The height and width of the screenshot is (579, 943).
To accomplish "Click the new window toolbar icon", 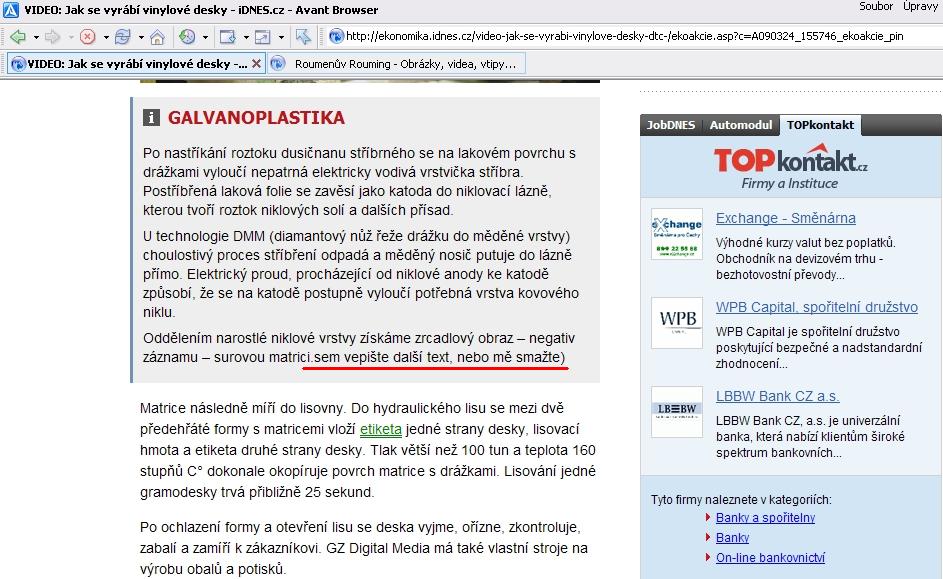I will [x=227, y=37].
